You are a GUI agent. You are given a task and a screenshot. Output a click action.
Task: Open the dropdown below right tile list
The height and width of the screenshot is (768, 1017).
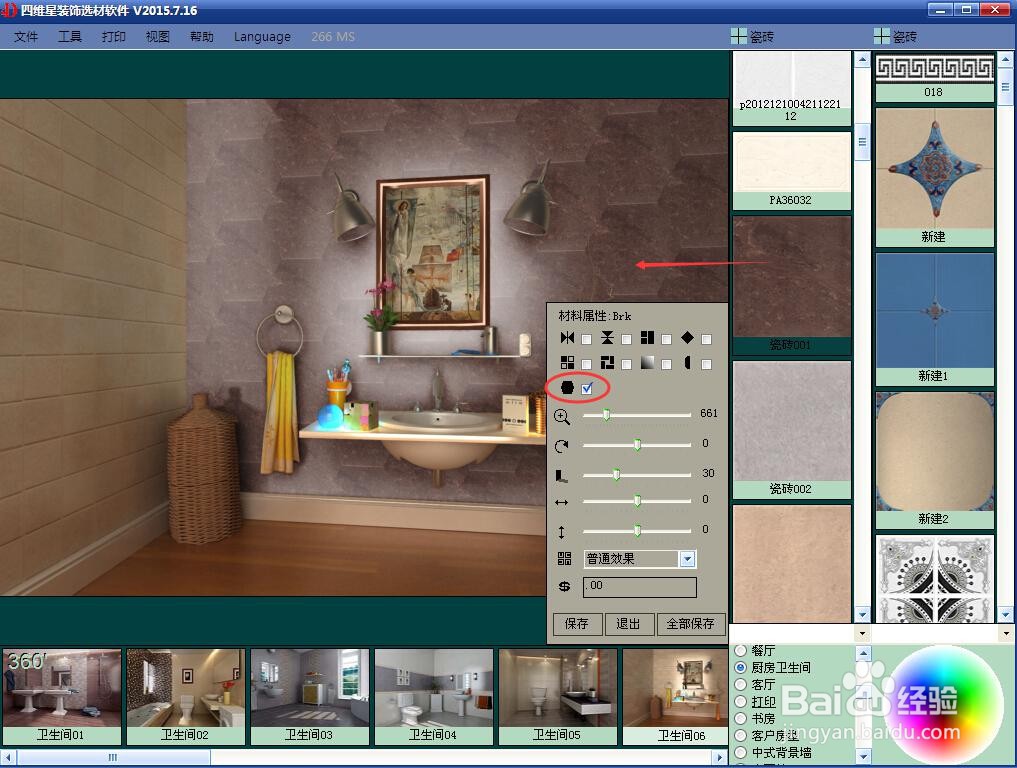(x=1006, y=632)
